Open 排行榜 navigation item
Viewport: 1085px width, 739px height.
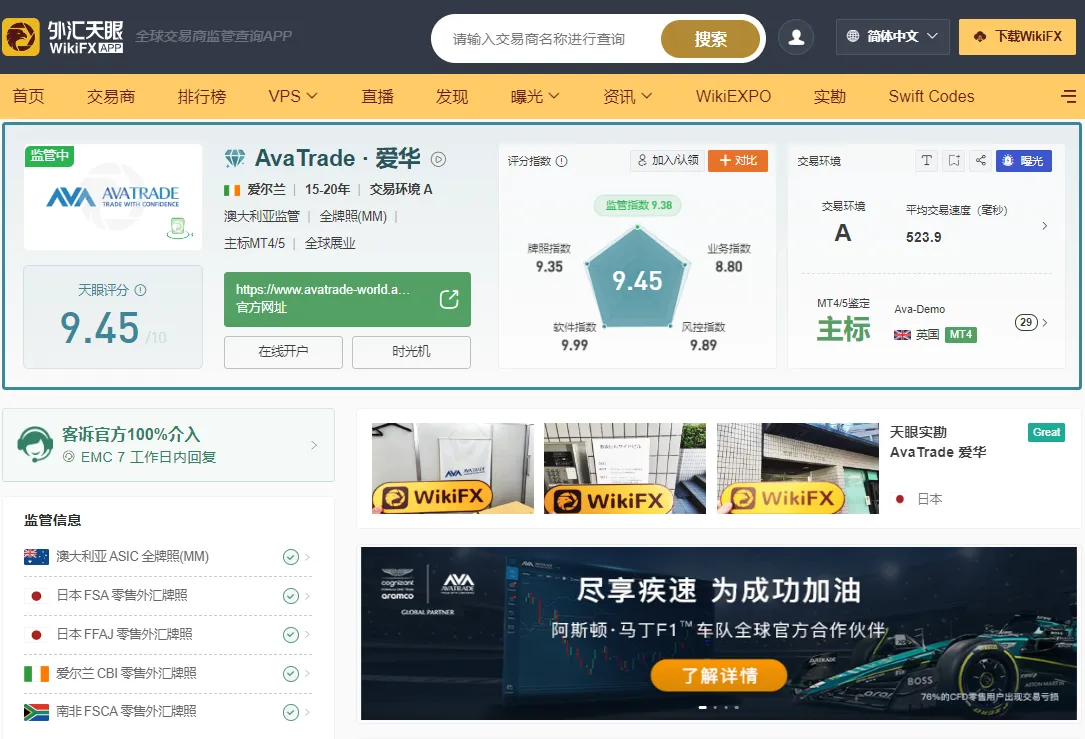(201, 96)
